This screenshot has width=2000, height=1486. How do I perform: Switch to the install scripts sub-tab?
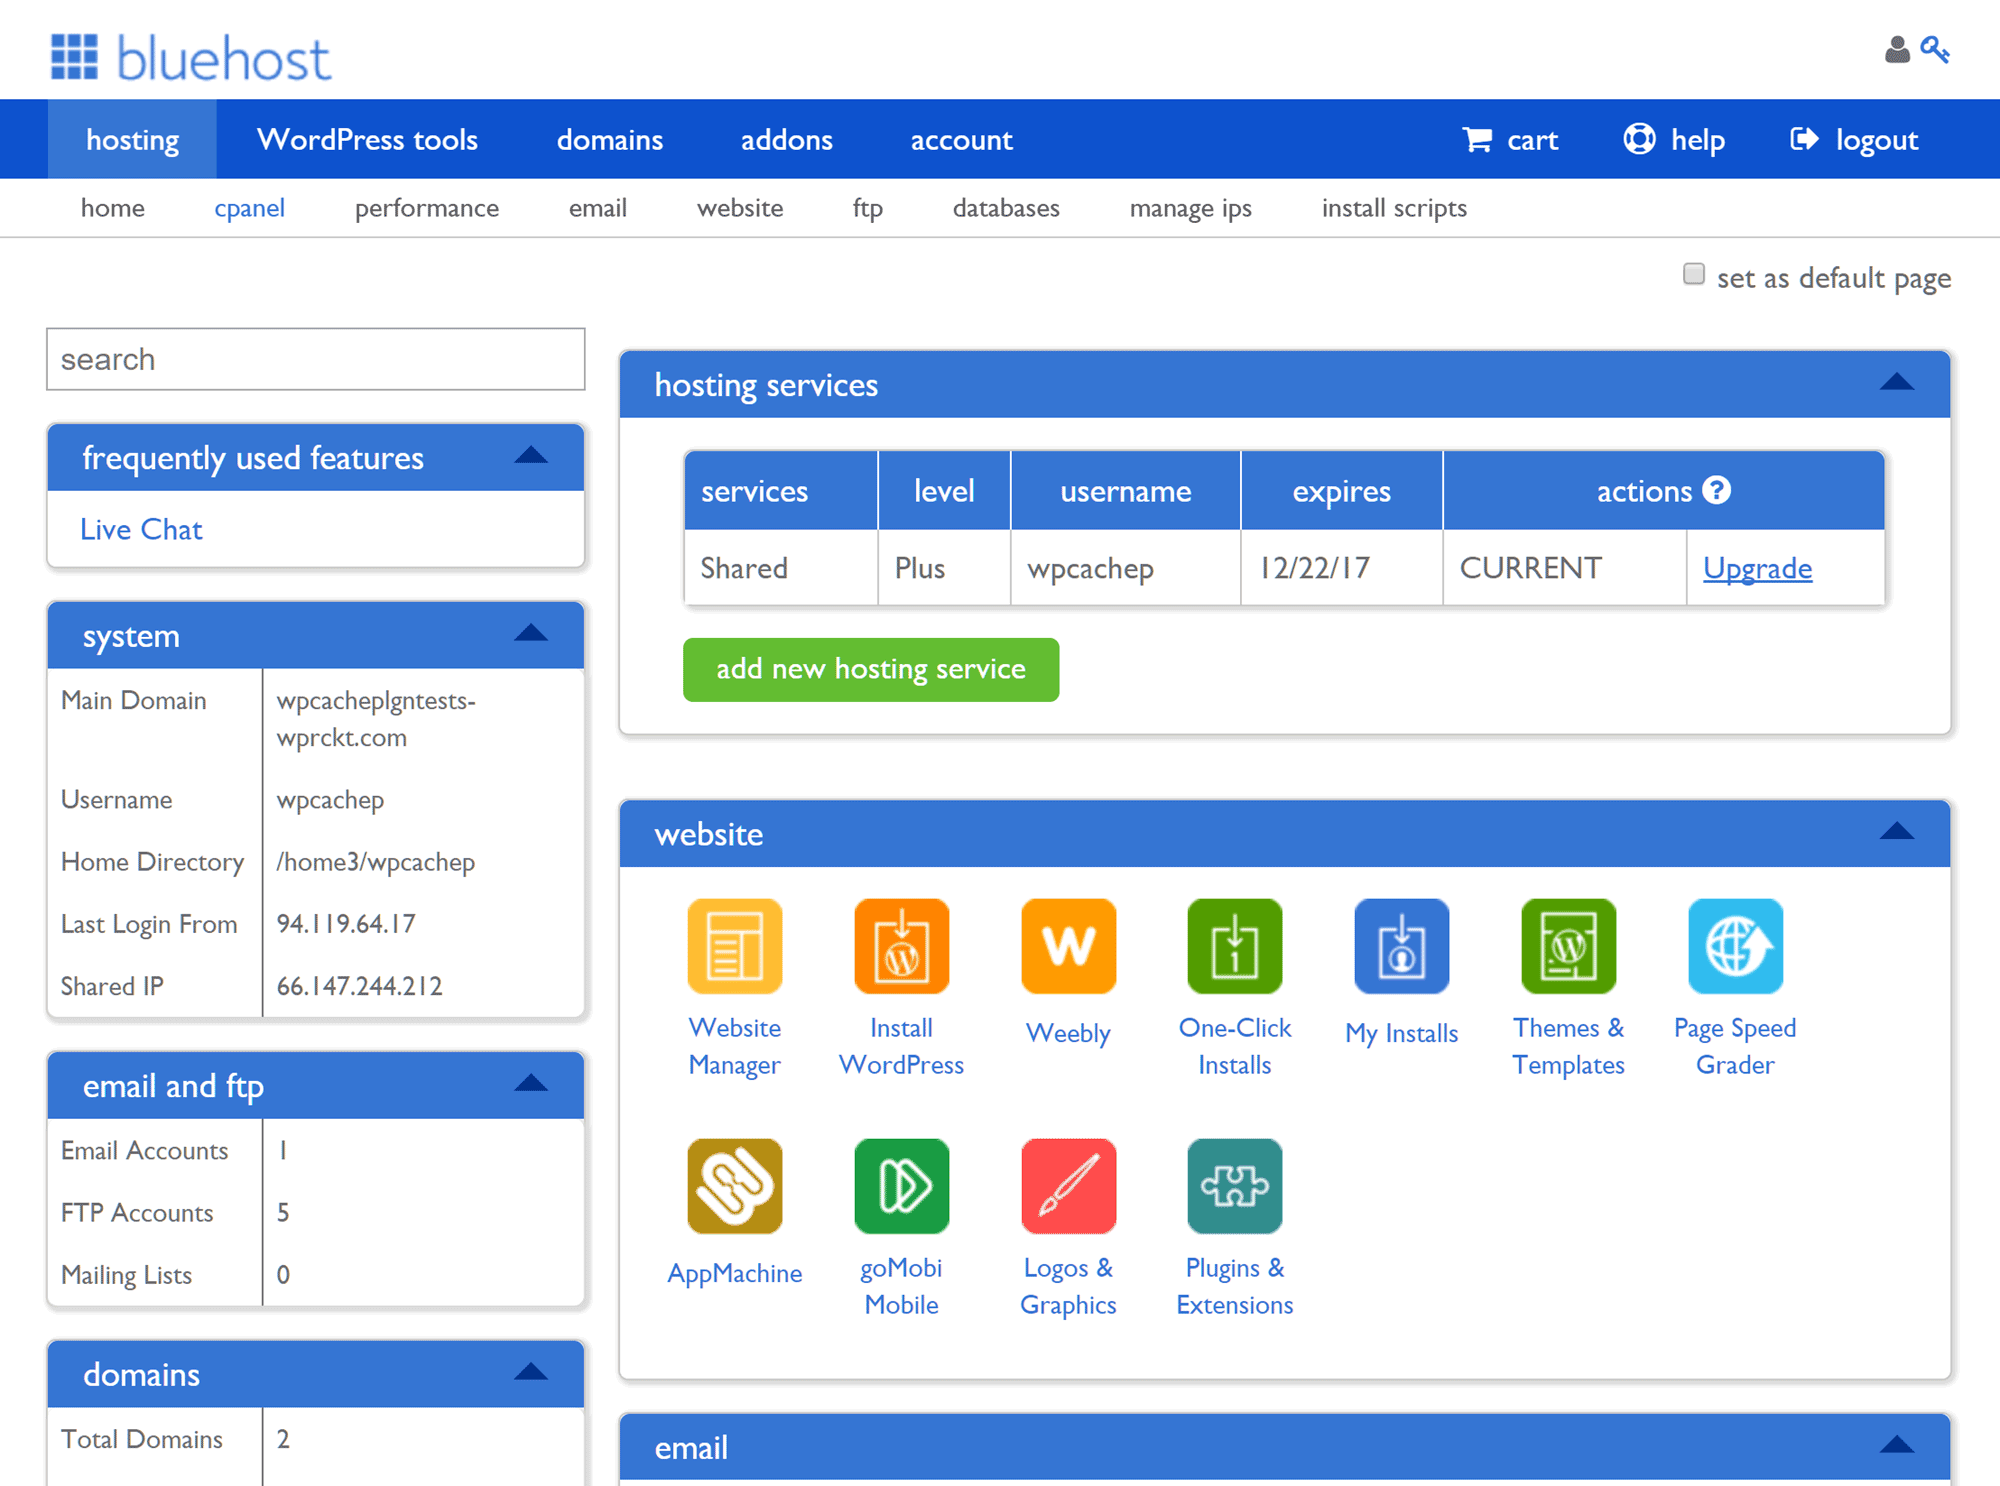pyautogui.click(x=1394, y=208)
